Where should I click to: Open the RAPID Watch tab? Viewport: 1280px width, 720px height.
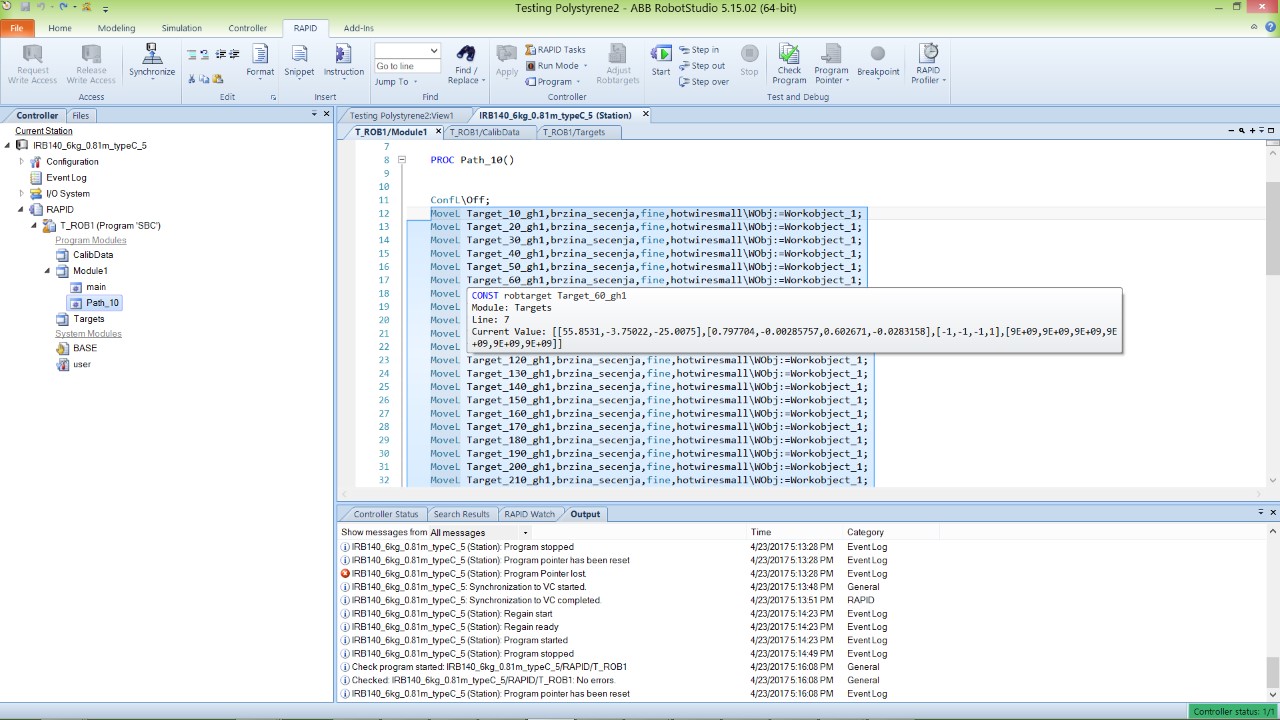(x=529, y=514)
